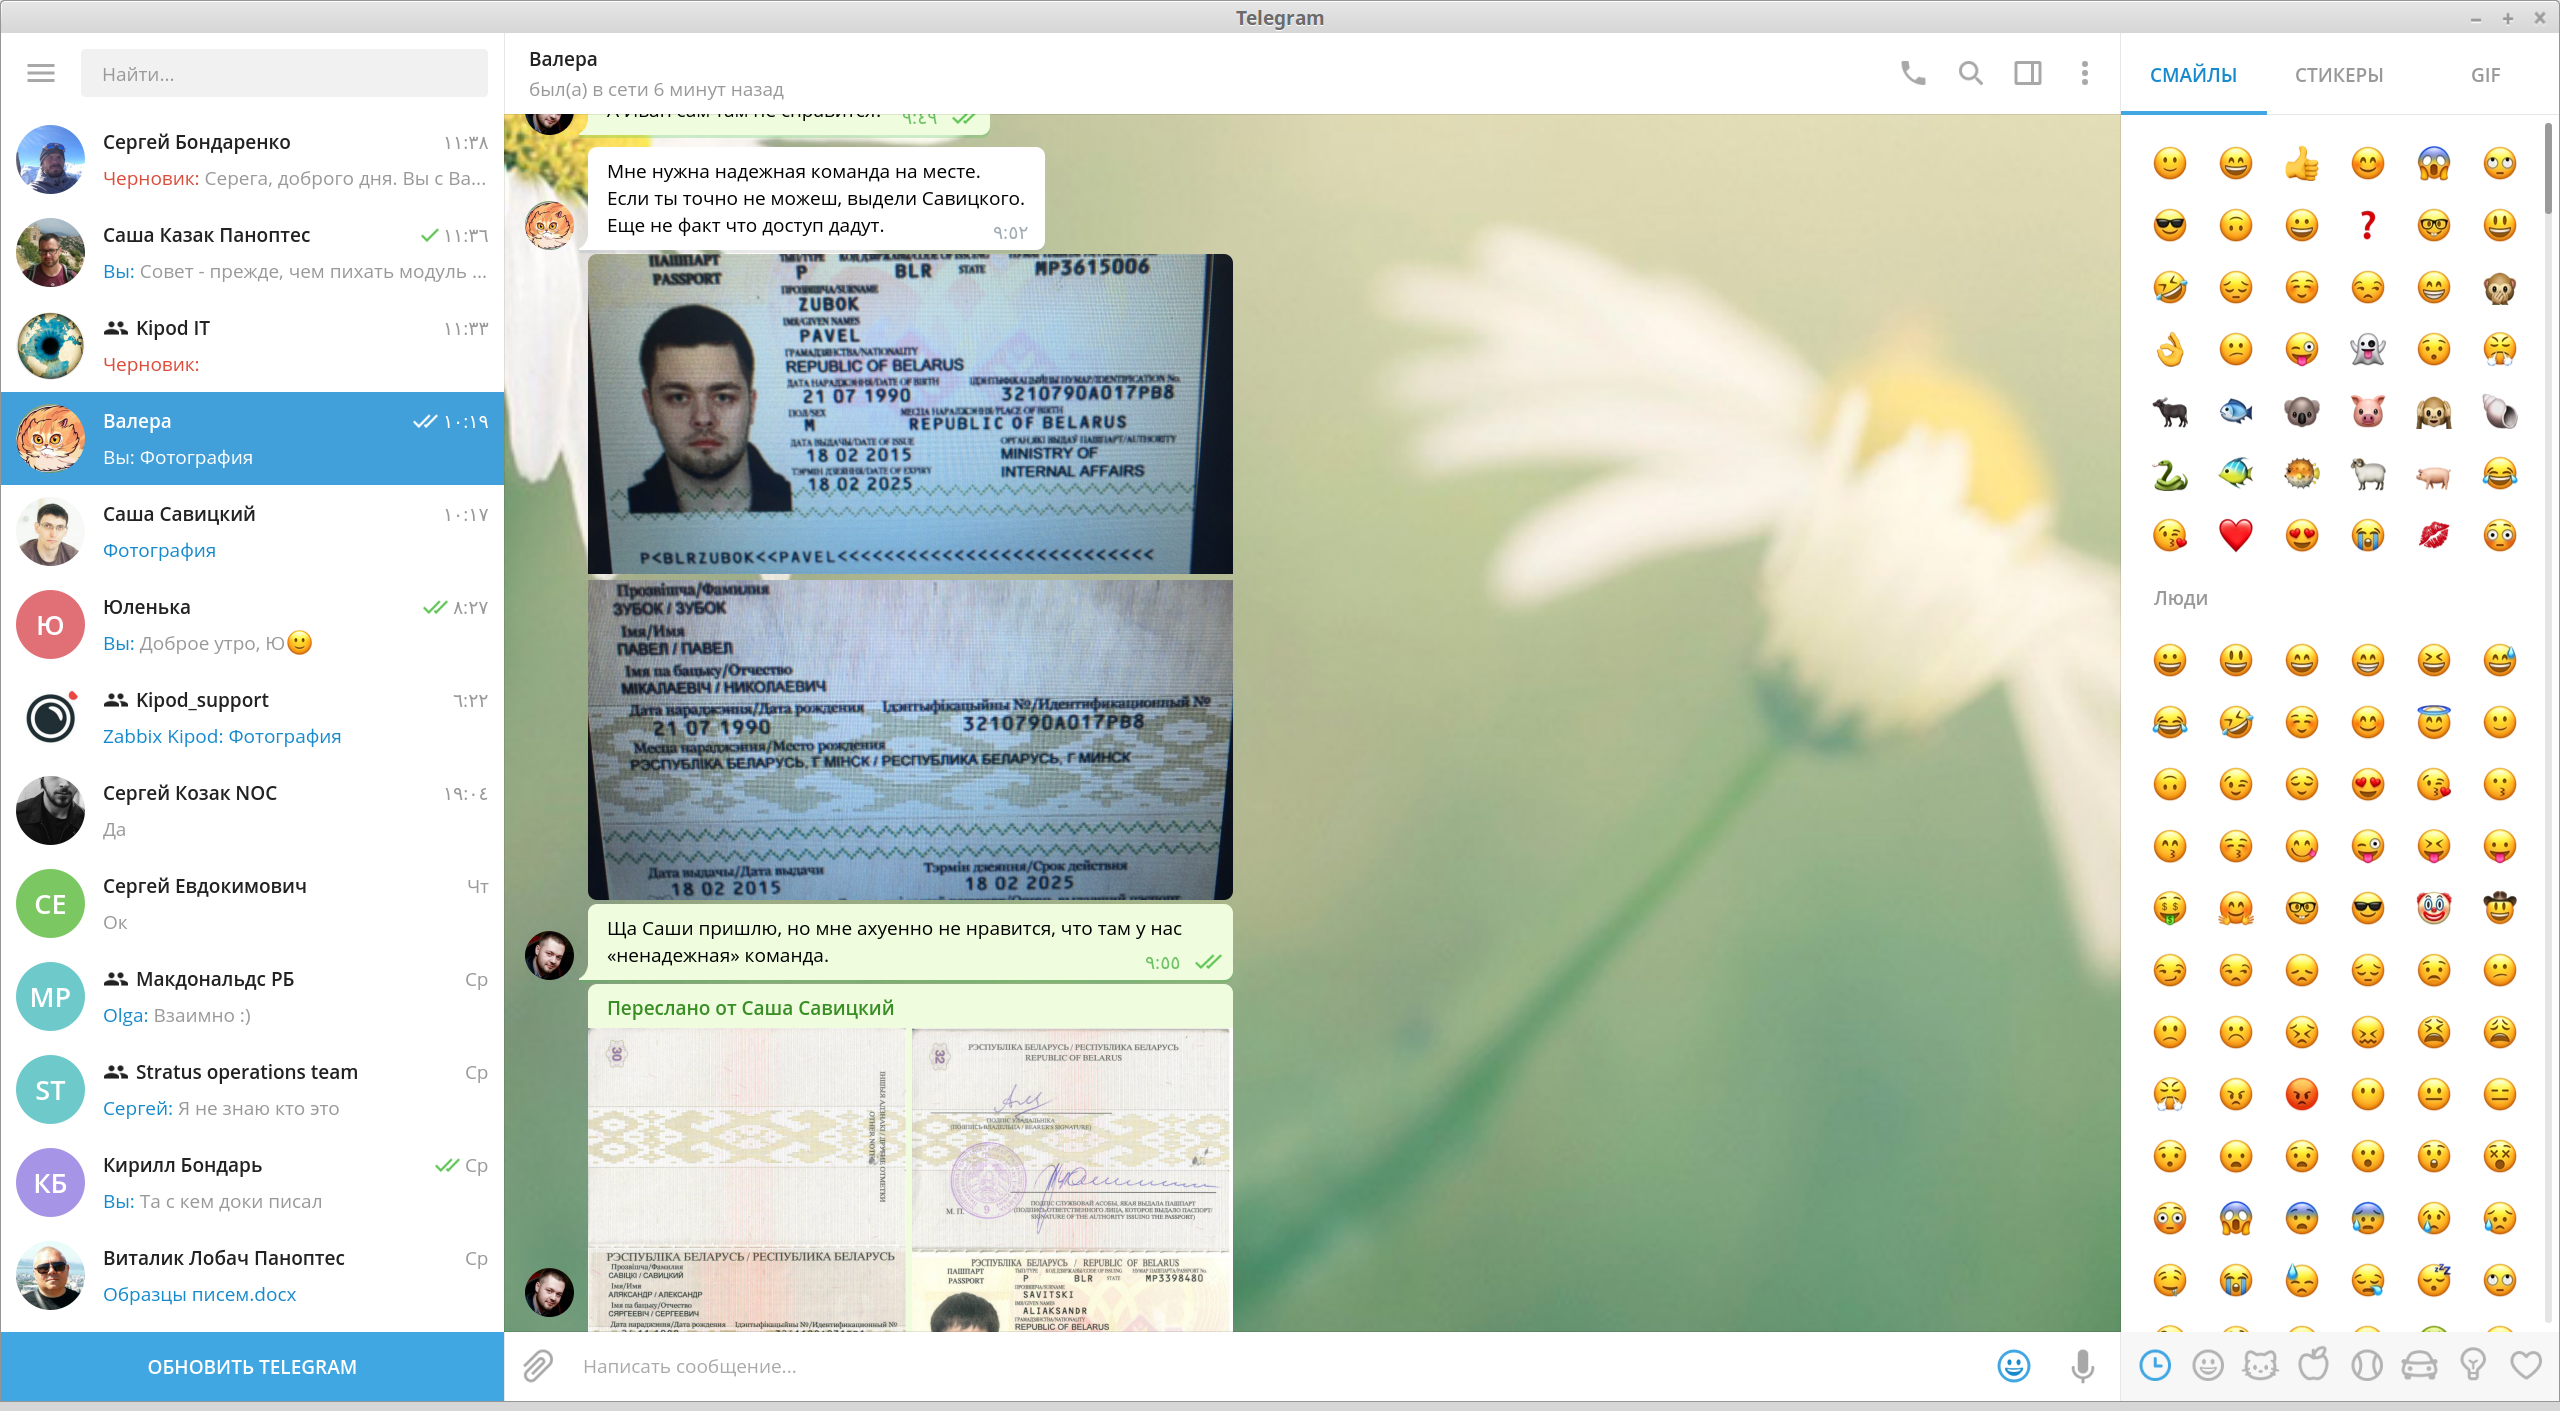Screen dimensions: 2560x1411
Task: Switch to the СМАЙЛЫ tab
Action: (x=2193, y=75)
